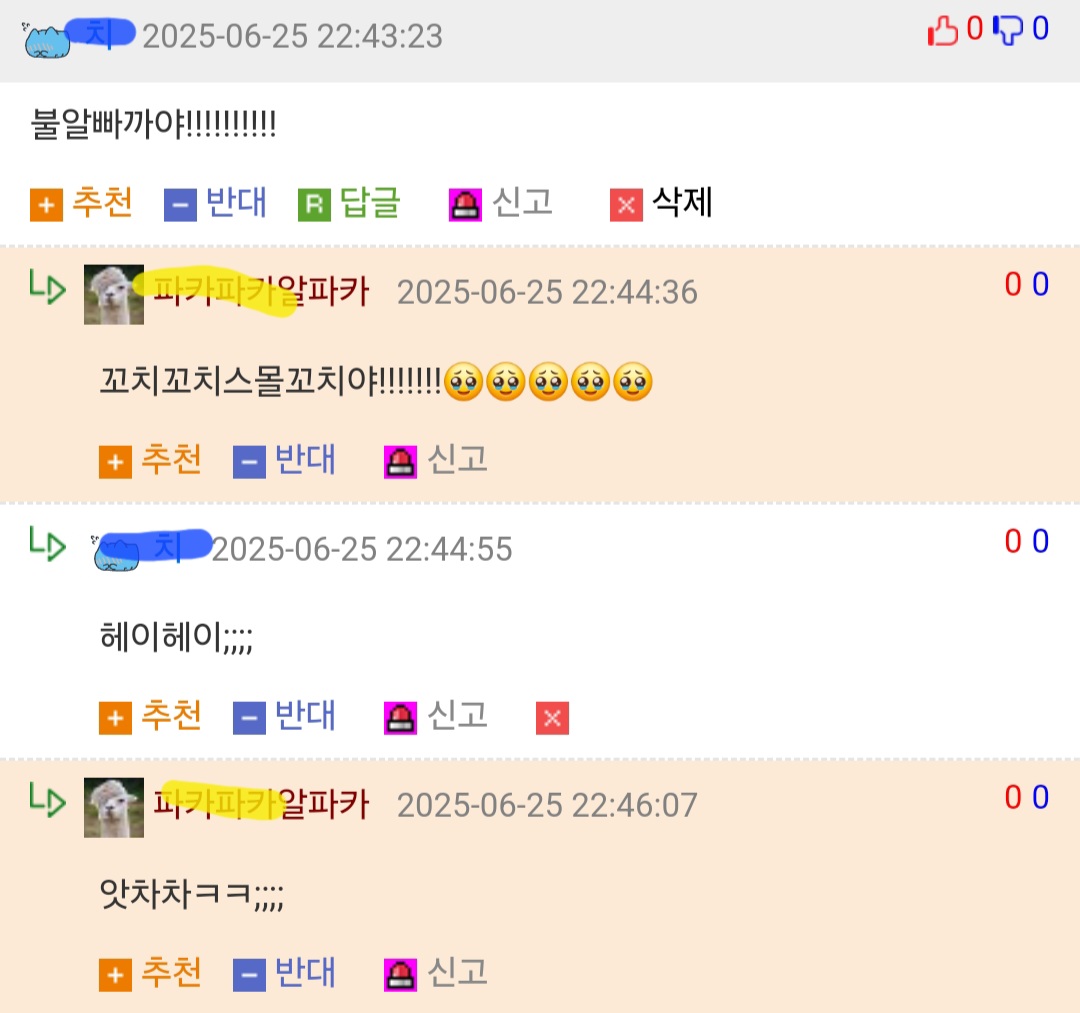The height and width of the screenshot is (1013, 1080).
Task: Report the 꼬치꼬치스몰꼬치야 reply with 신고
Action: 436,460
